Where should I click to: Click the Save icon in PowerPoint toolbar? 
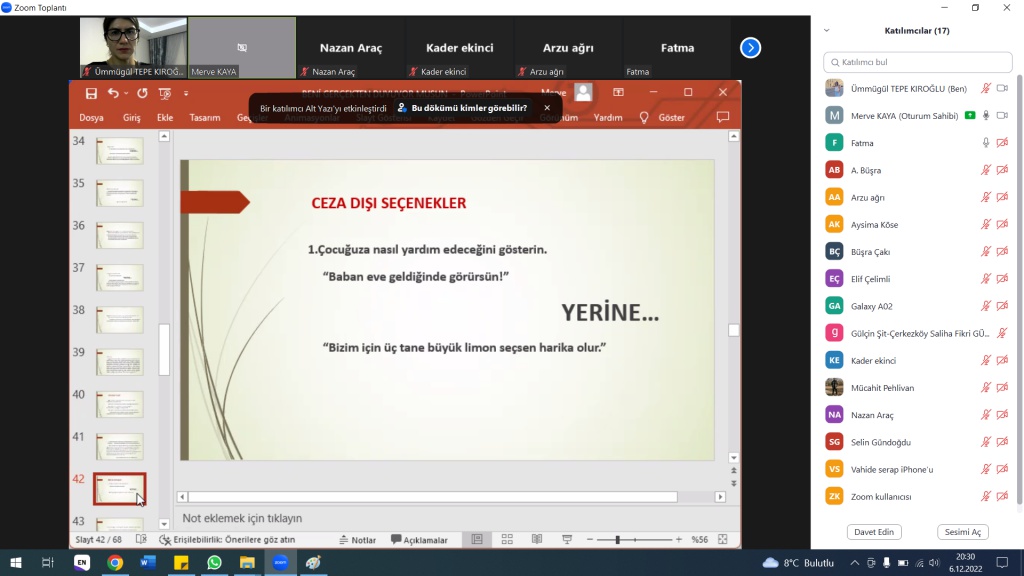[91, 93]
